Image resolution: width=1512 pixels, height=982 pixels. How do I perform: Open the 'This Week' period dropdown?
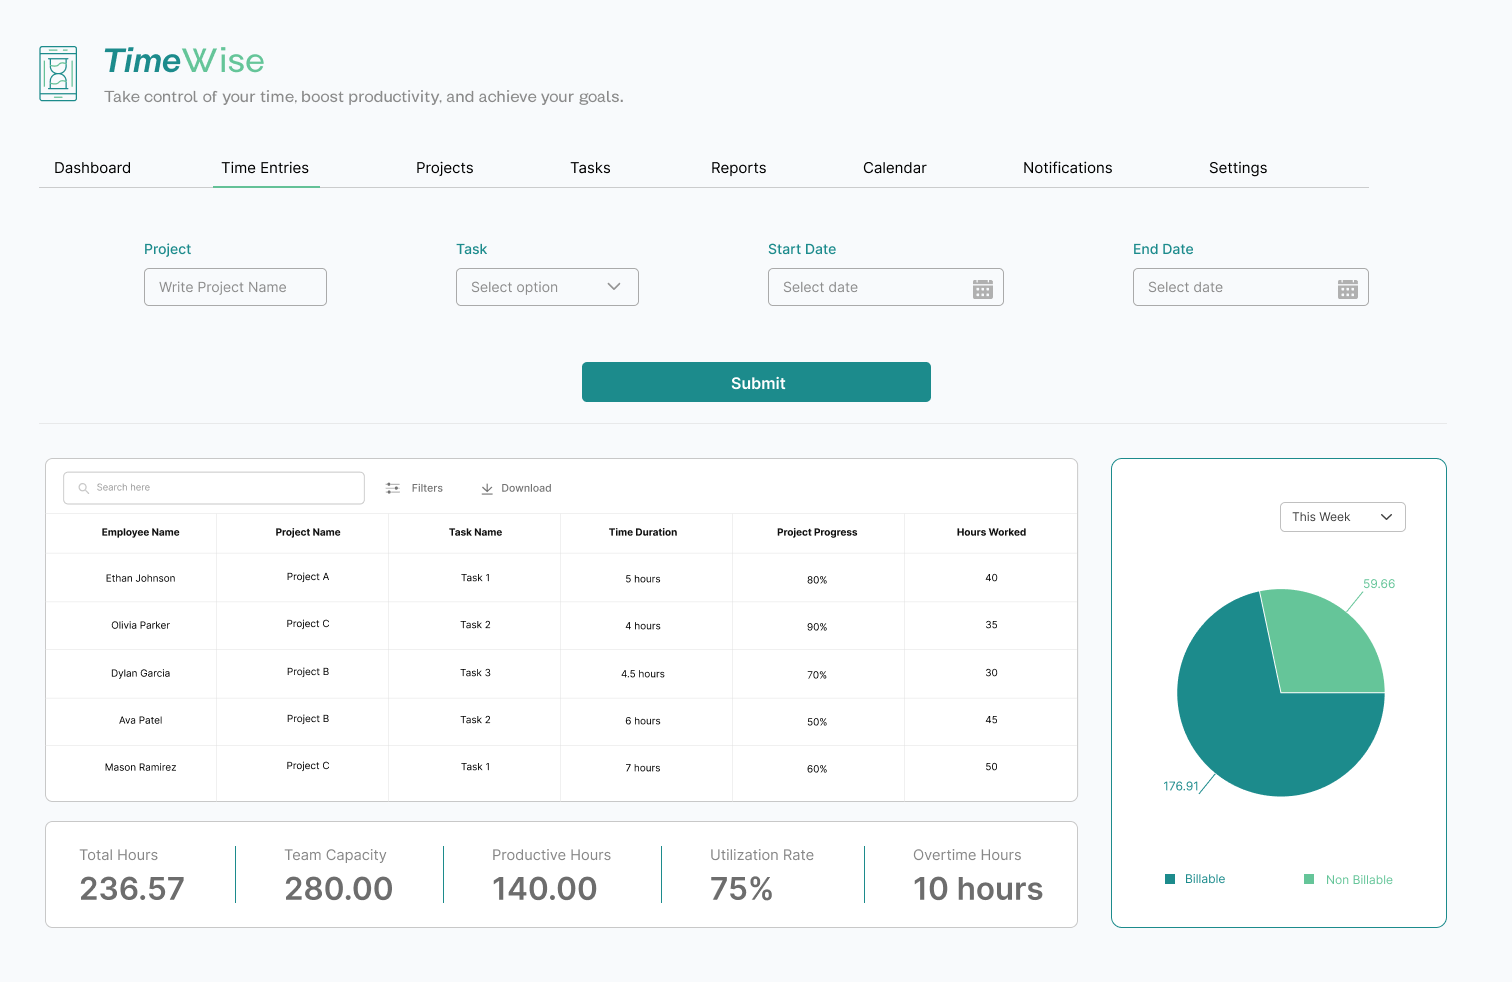tap(1342, 517)
